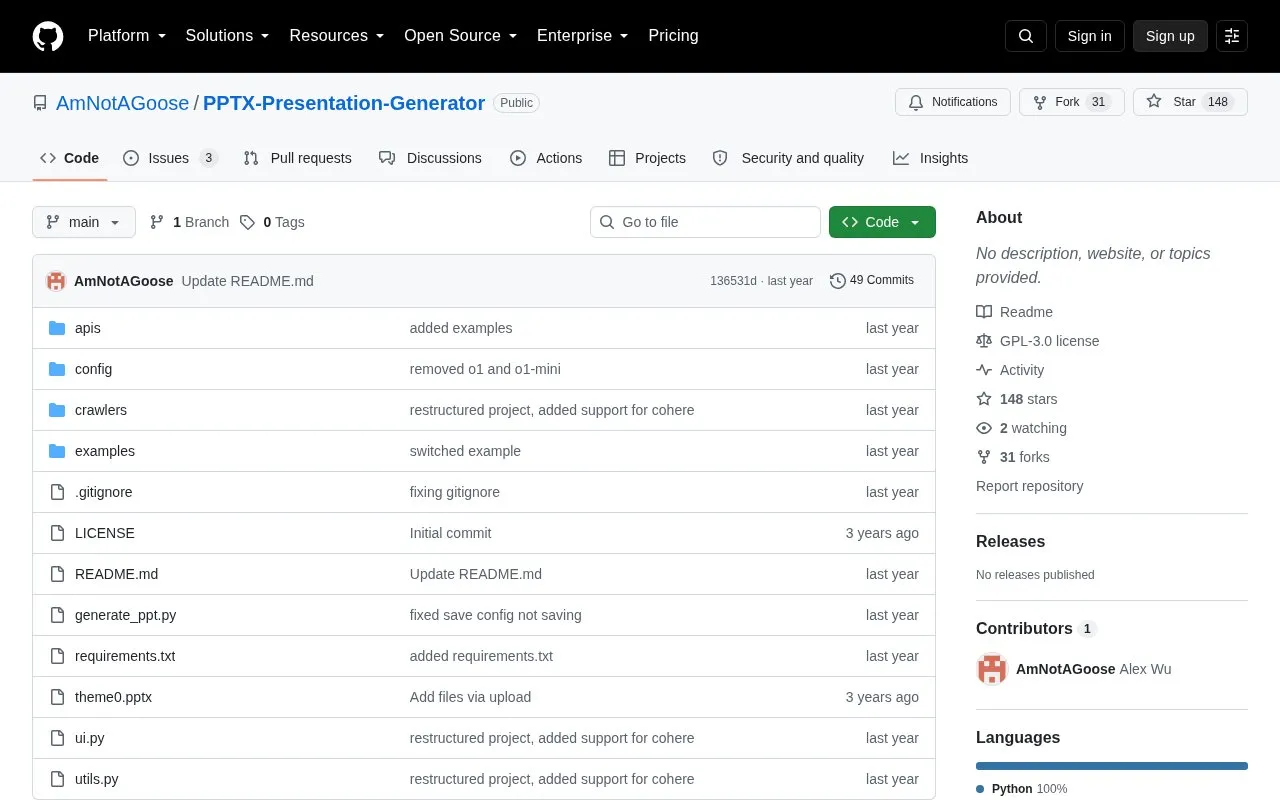This screenshot has width=1280, height=800.
Task: Click the LICENSE file icon
Action: tap(57, 533)
